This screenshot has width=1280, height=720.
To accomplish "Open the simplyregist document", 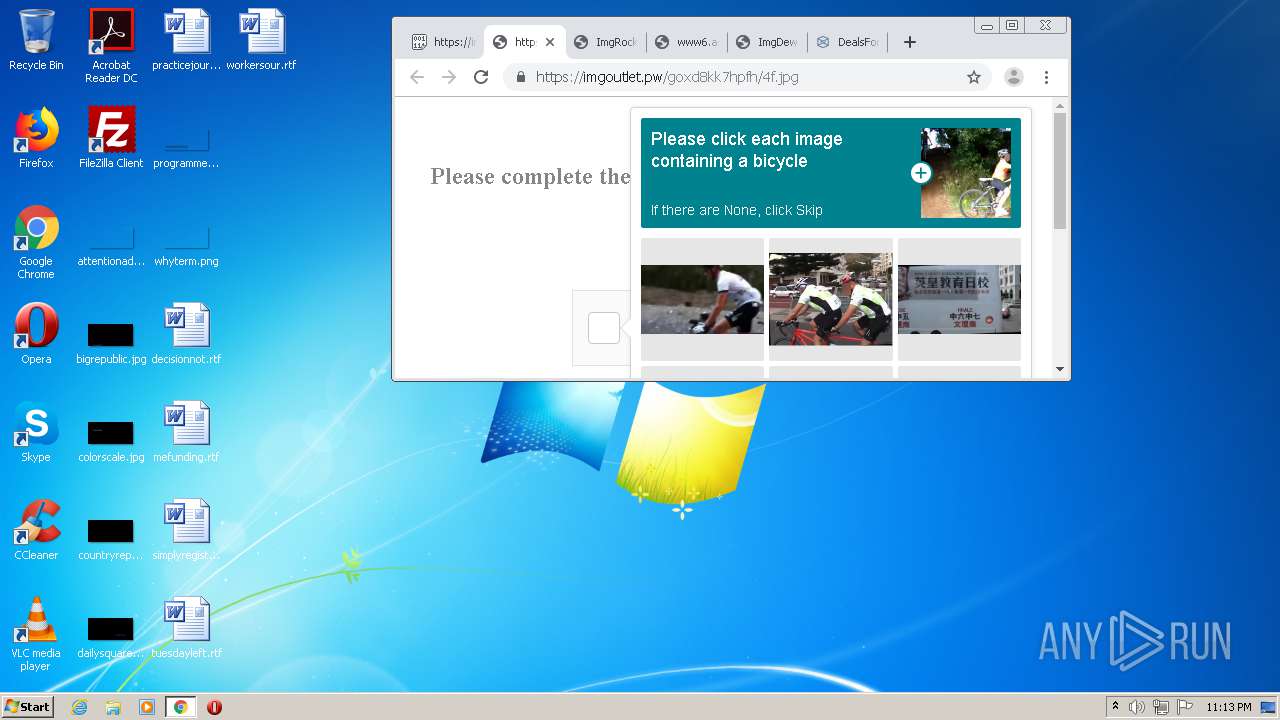I will [186, 530].
